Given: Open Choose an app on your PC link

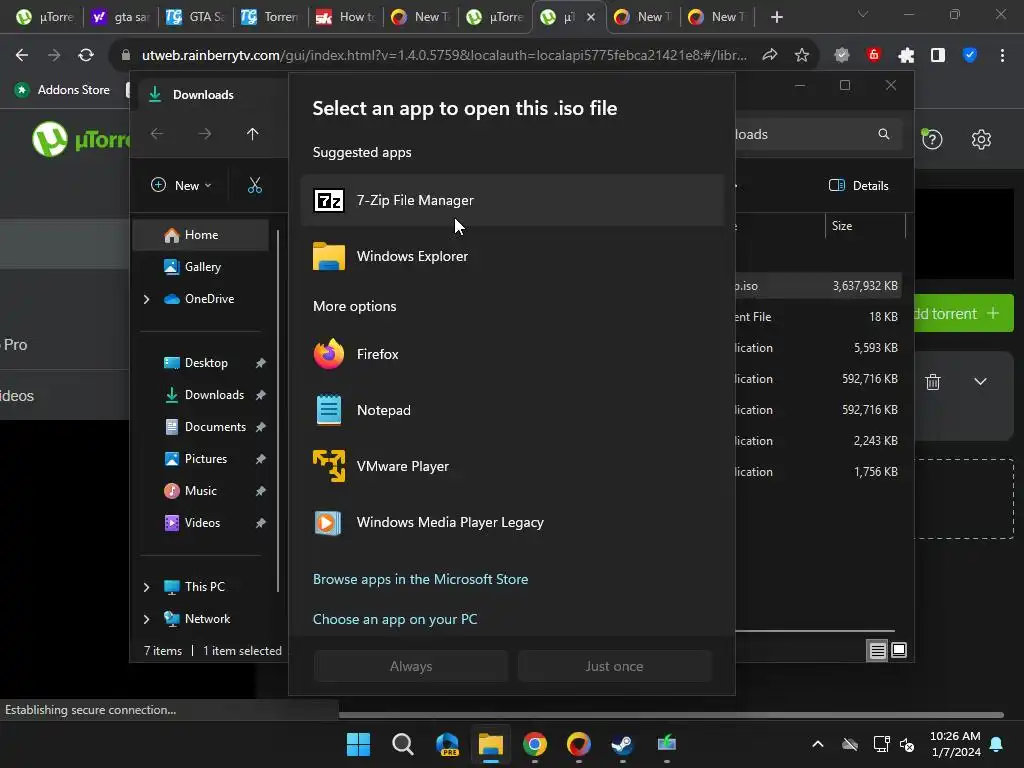Looking at the screenshot, I should pos(394,619).
